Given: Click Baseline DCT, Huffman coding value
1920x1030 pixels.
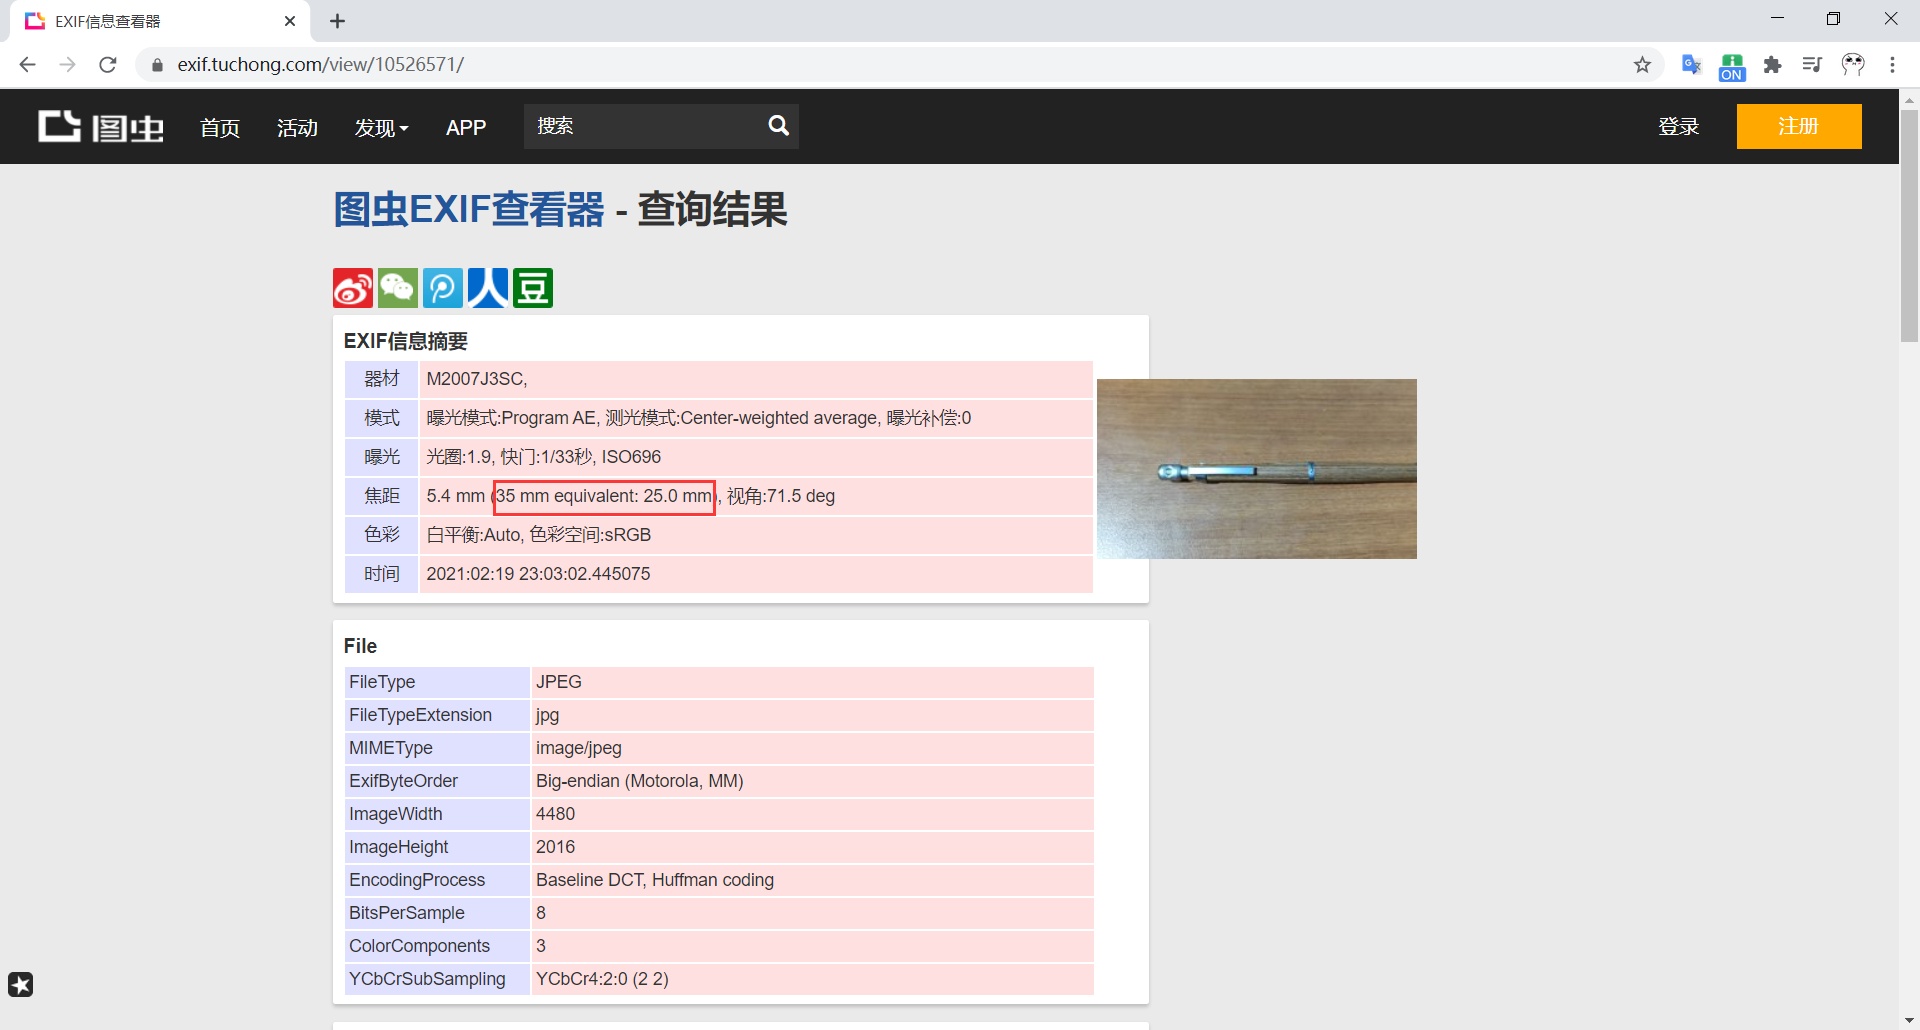Looking at the screenshot, I should click(x=654, y=880).
